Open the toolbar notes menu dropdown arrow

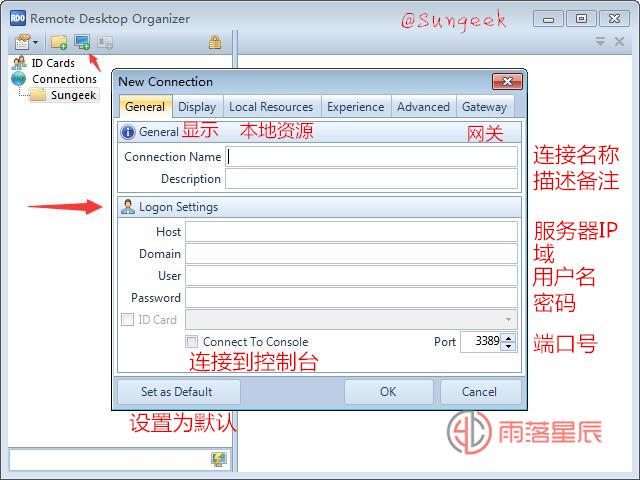tap(36, 42)
